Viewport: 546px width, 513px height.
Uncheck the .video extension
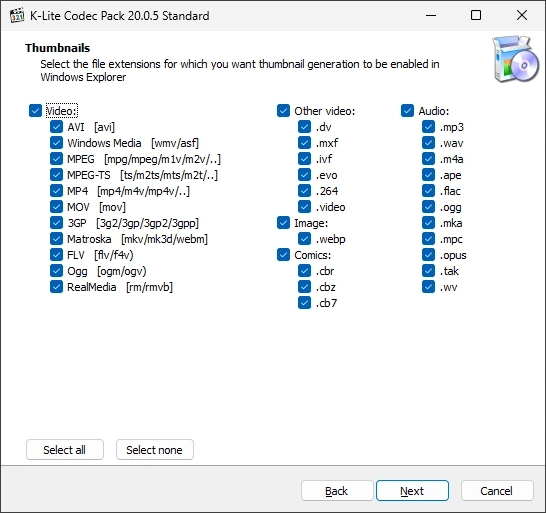click(304, 207)
